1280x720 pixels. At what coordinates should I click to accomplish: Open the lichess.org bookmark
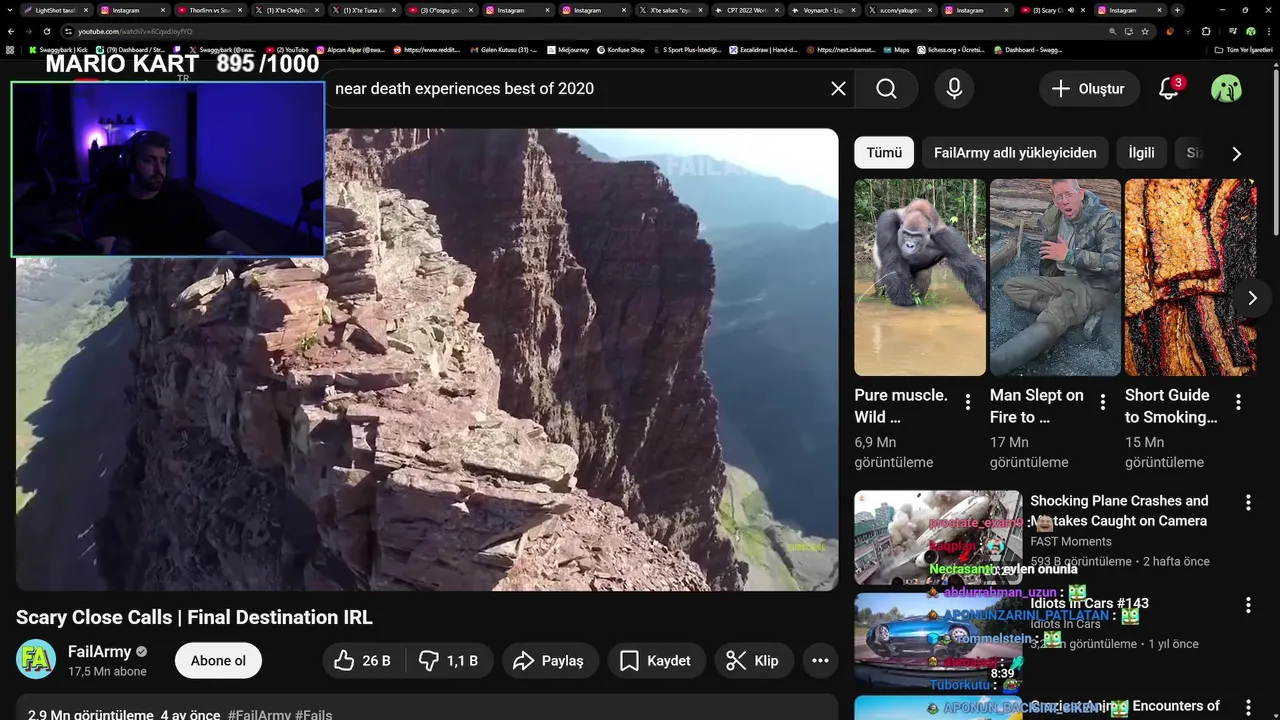[952, 50]
